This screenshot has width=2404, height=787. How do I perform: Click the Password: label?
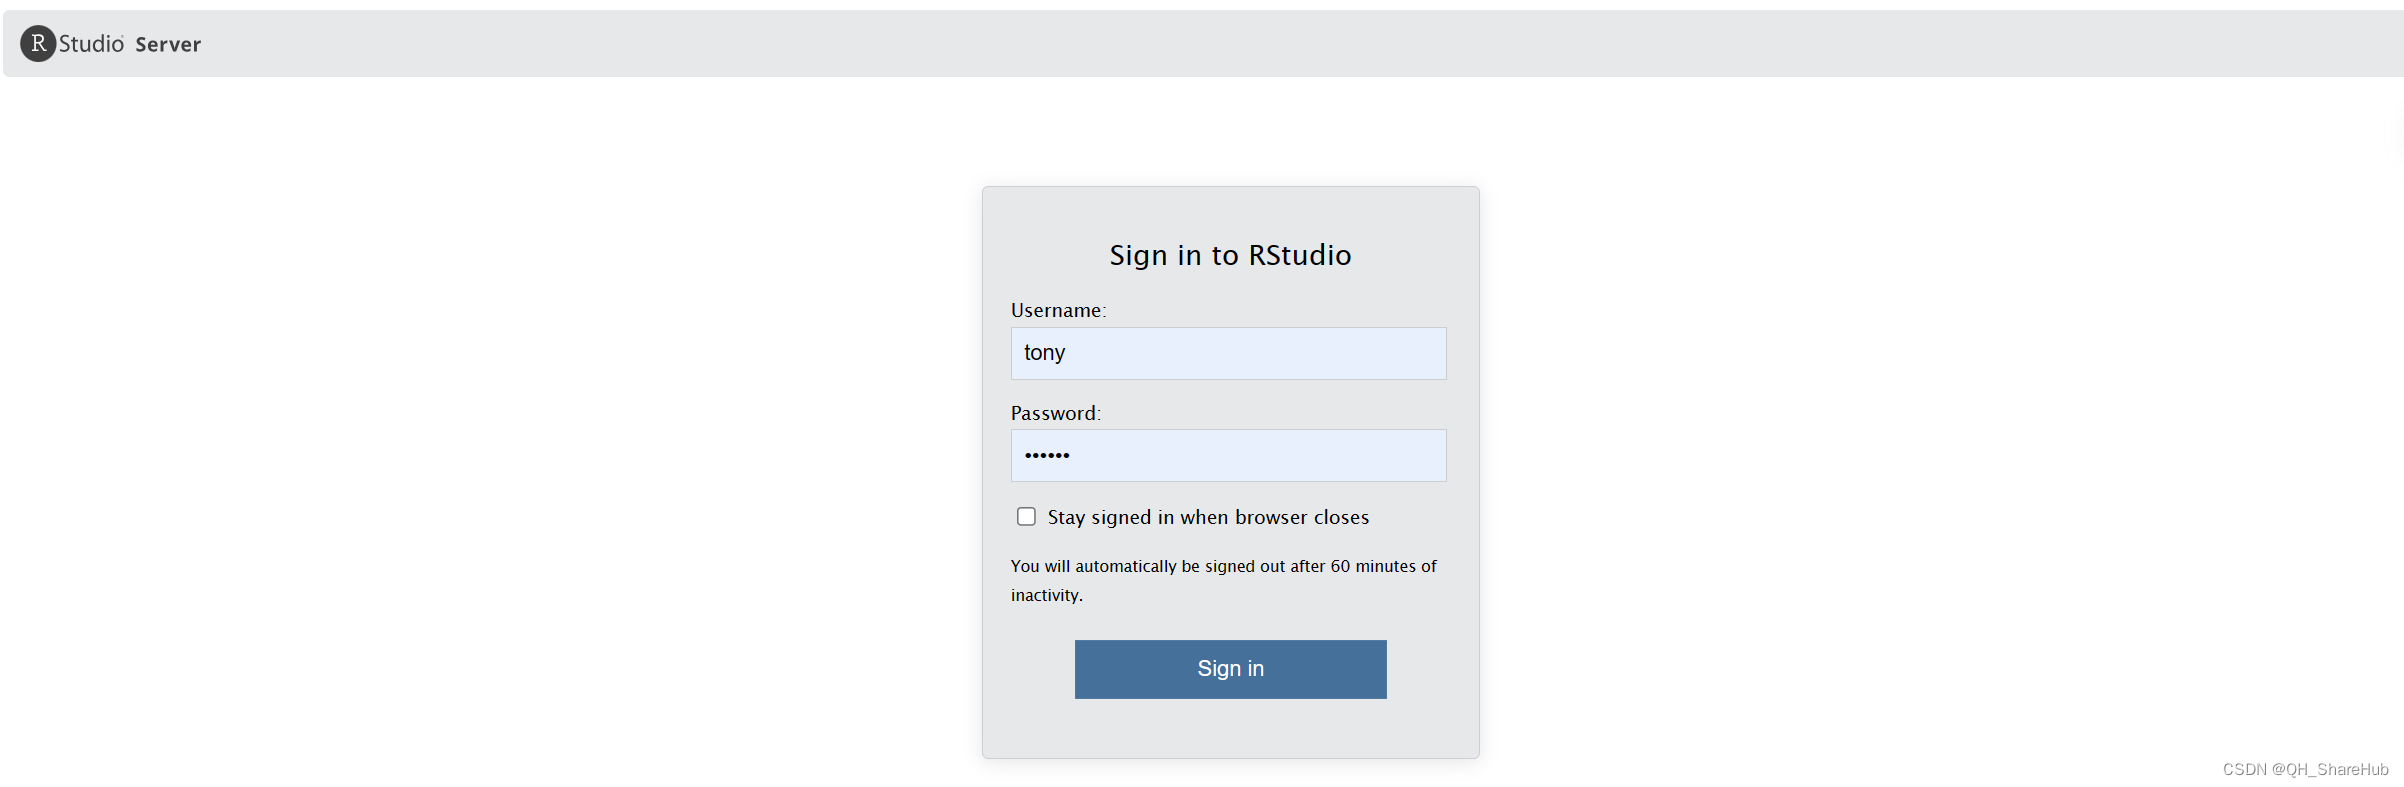(1055, 413)
